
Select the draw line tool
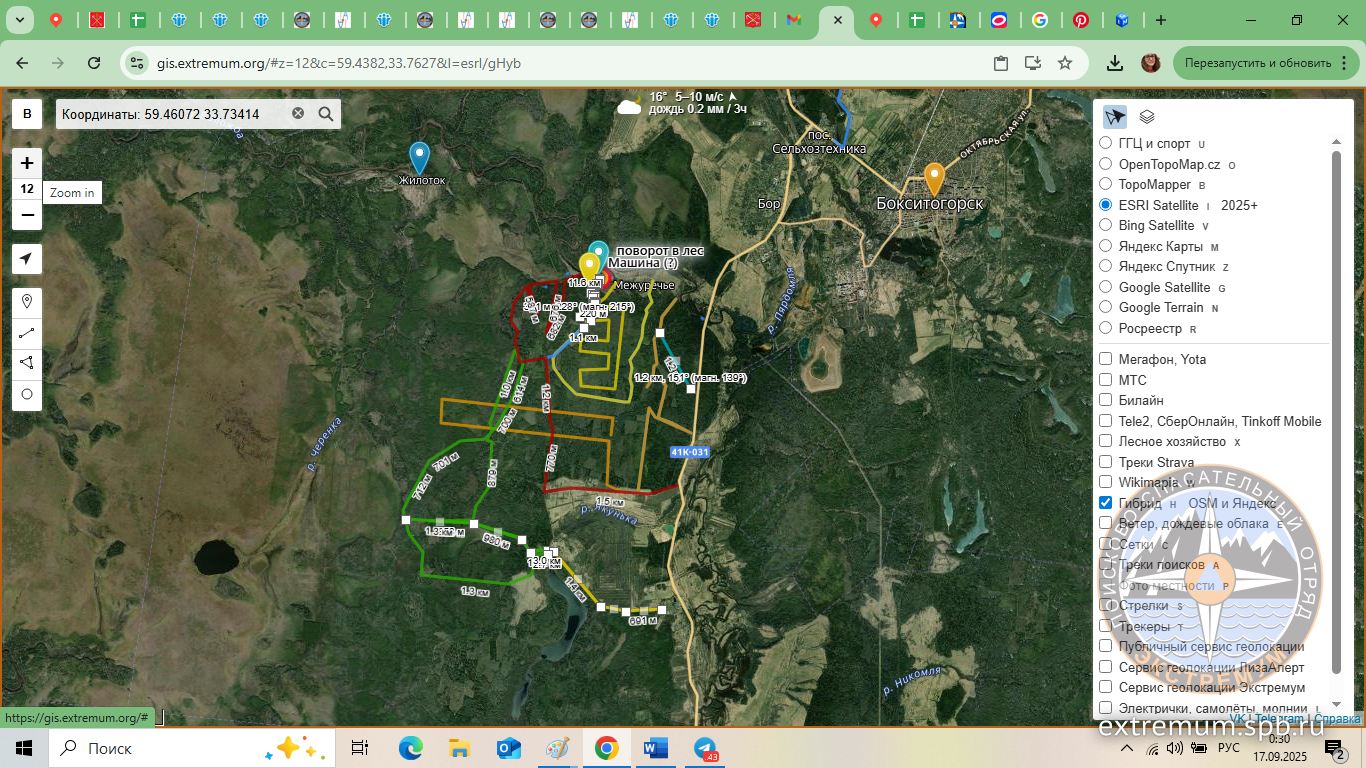(x=27, y=333)
